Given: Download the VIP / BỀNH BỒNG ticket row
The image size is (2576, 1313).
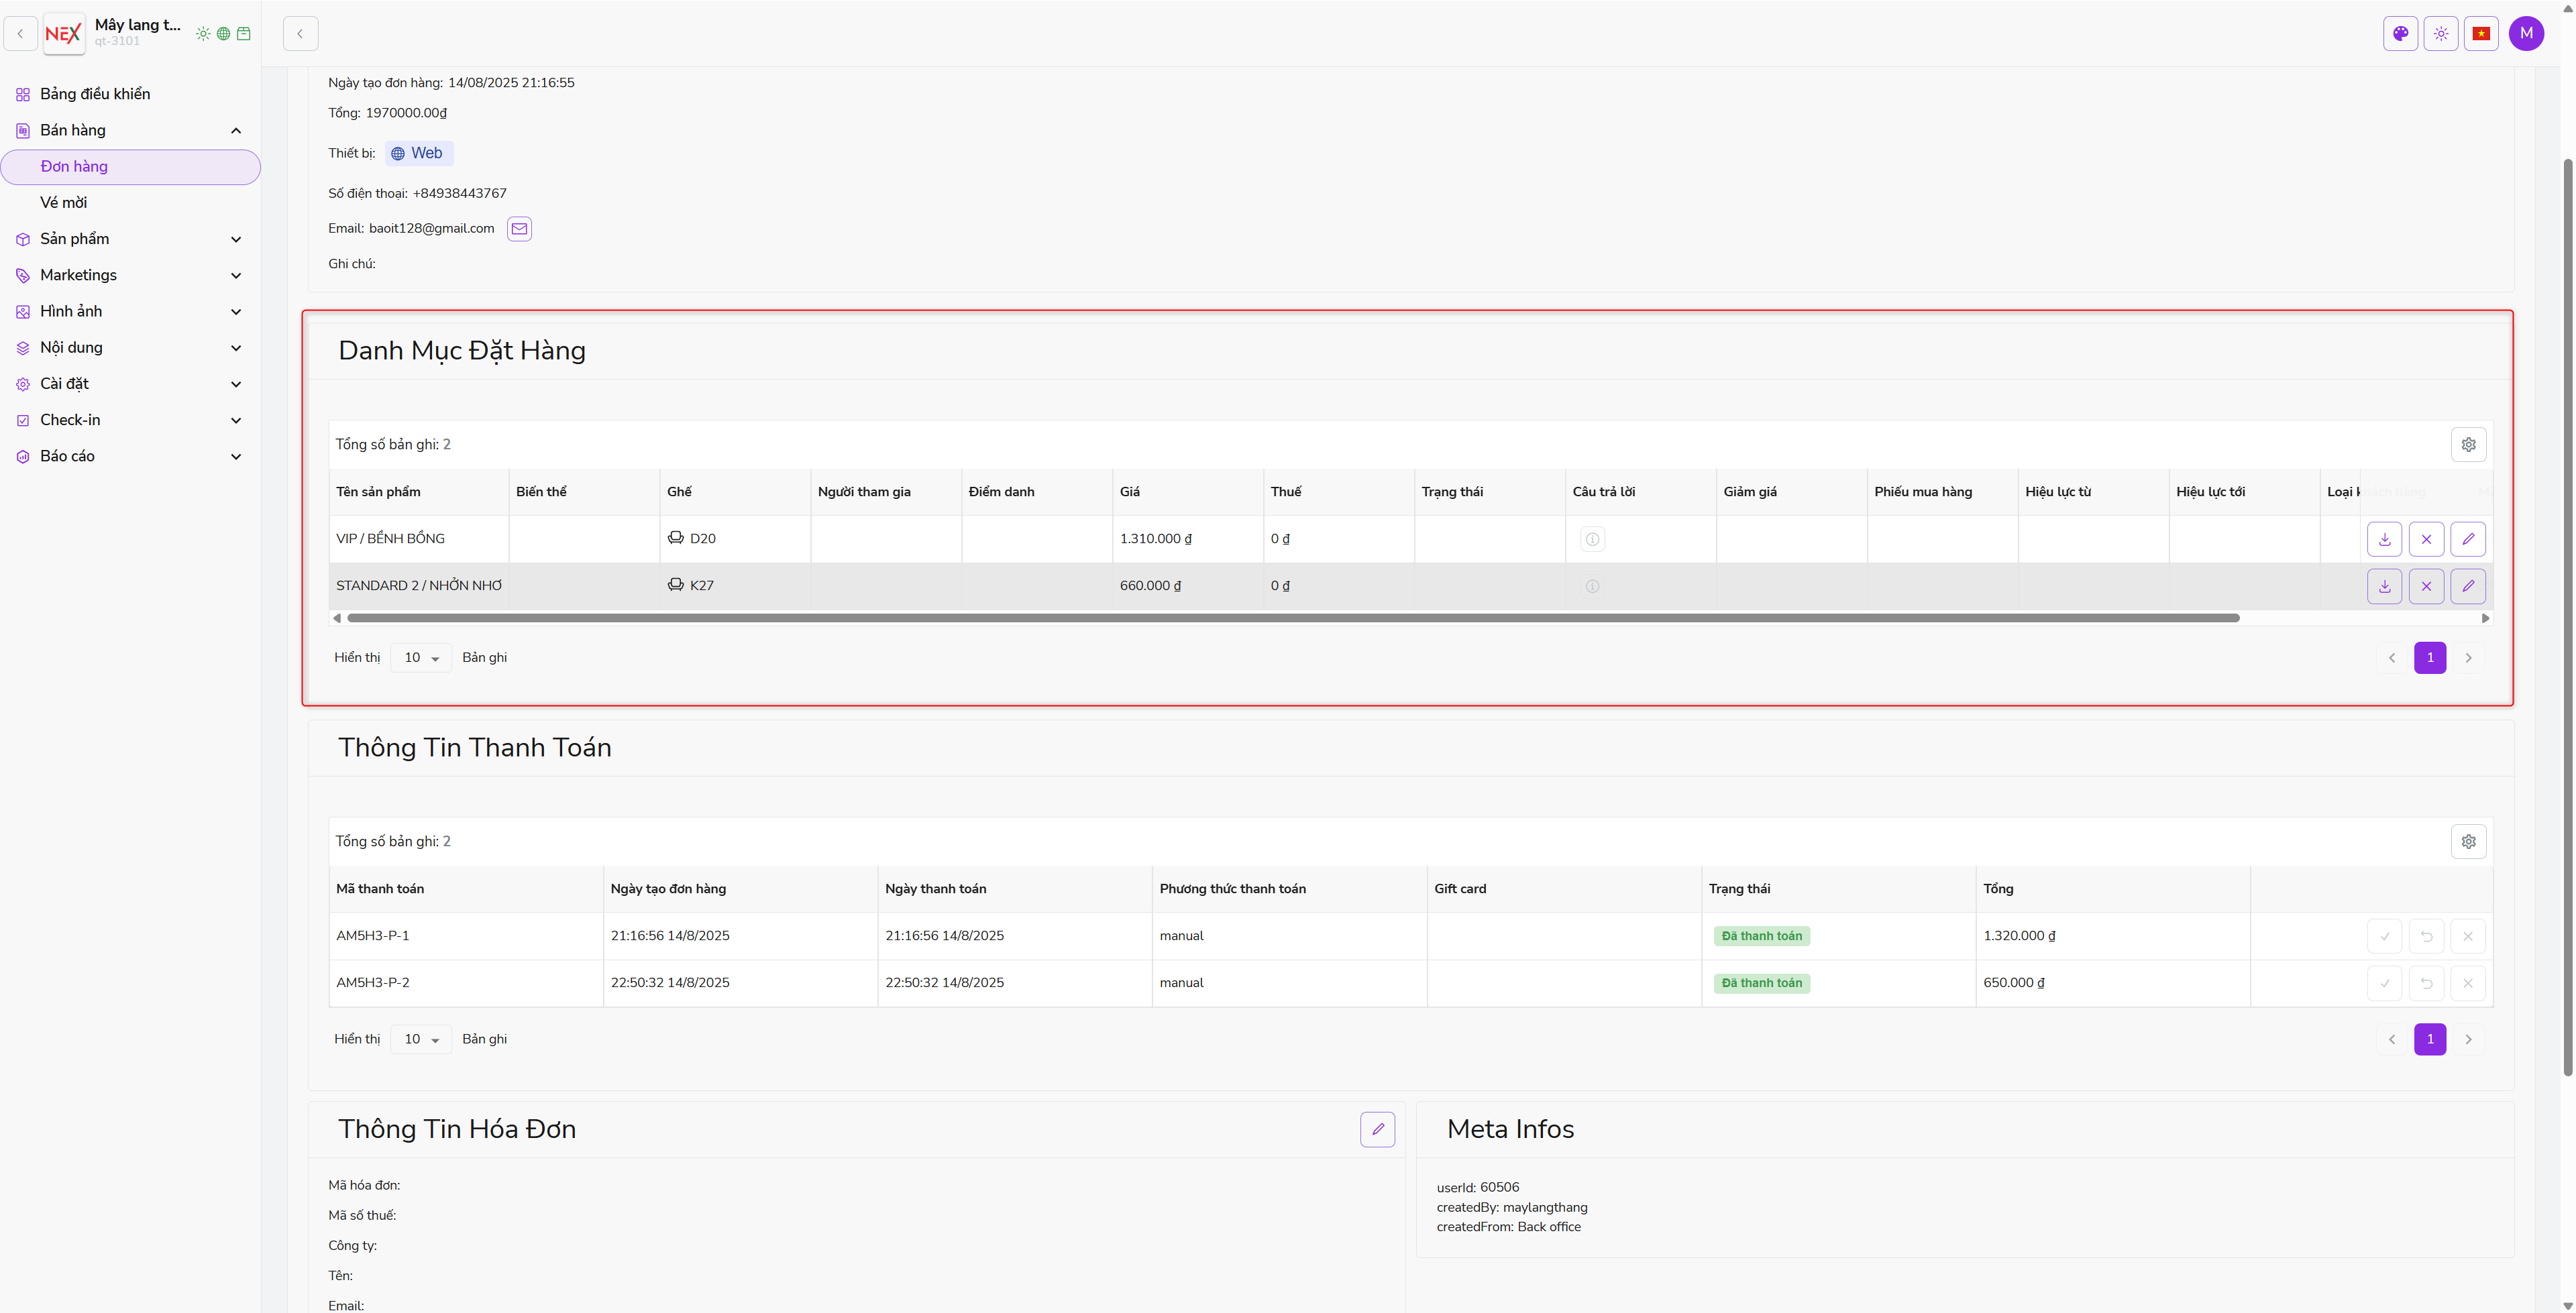Looking at the screenshot, I should click(2384, 539).
